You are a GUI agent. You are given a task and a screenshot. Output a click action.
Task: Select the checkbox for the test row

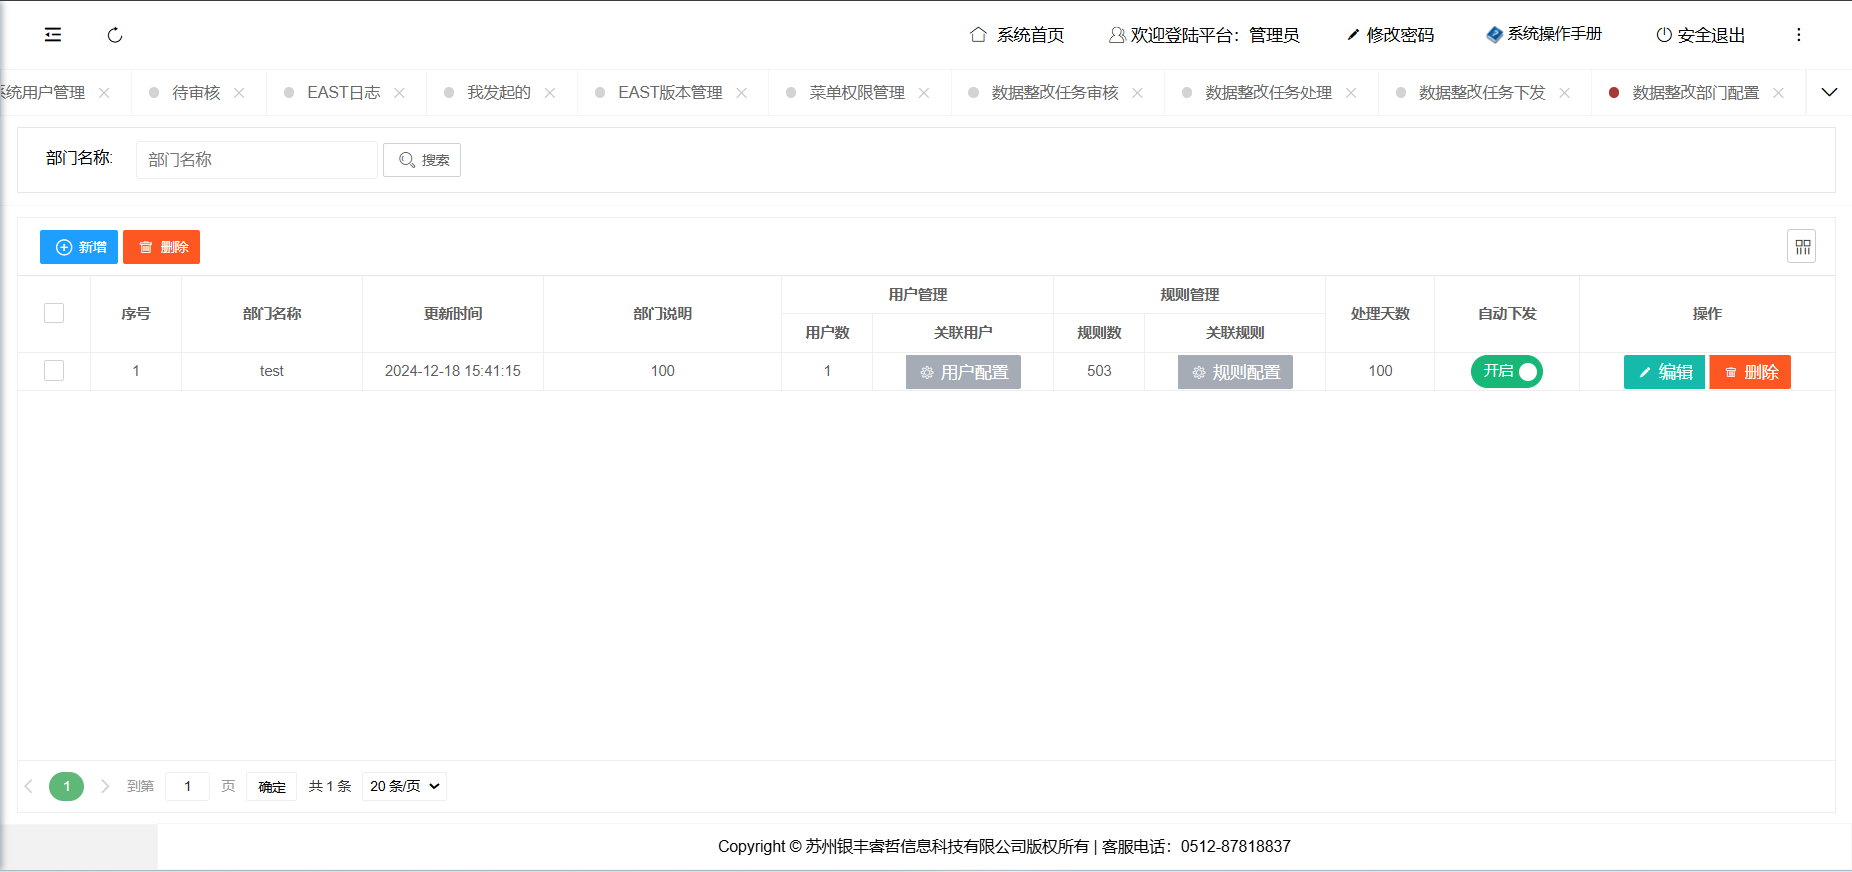pos(54,371)
